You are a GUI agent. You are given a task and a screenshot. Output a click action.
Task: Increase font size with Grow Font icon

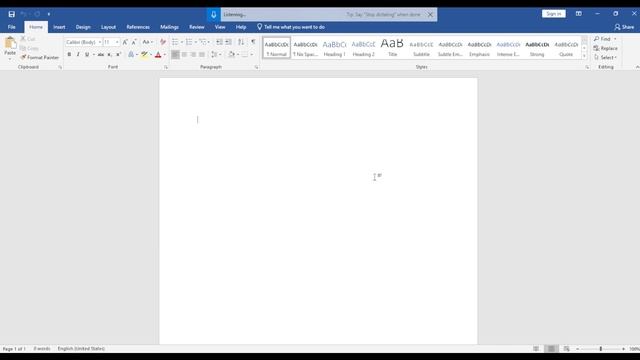pos(125,42)
